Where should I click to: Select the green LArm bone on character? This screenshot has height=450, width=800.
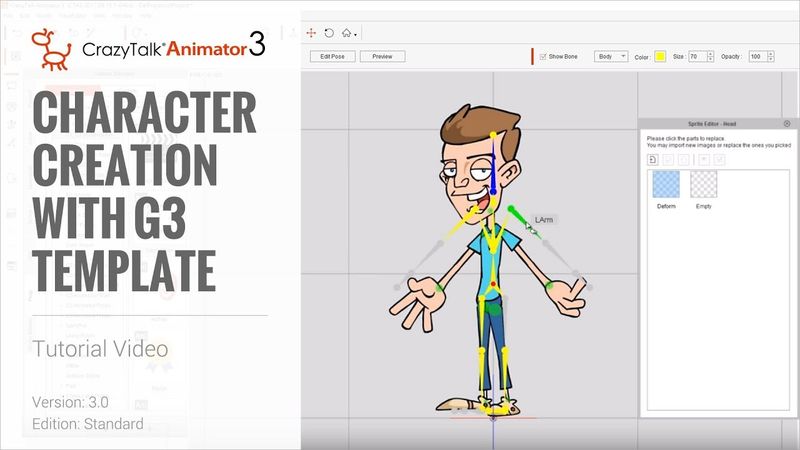520,217
